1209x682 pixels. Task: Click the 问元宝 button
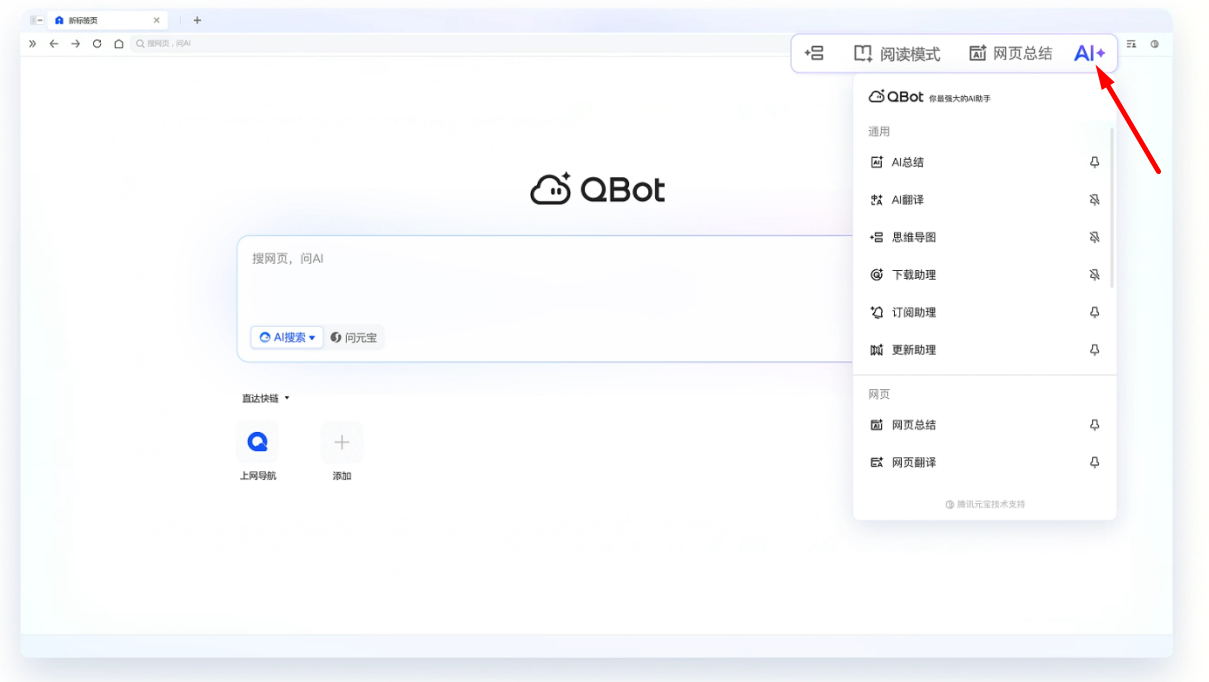(x=355, y=337)
